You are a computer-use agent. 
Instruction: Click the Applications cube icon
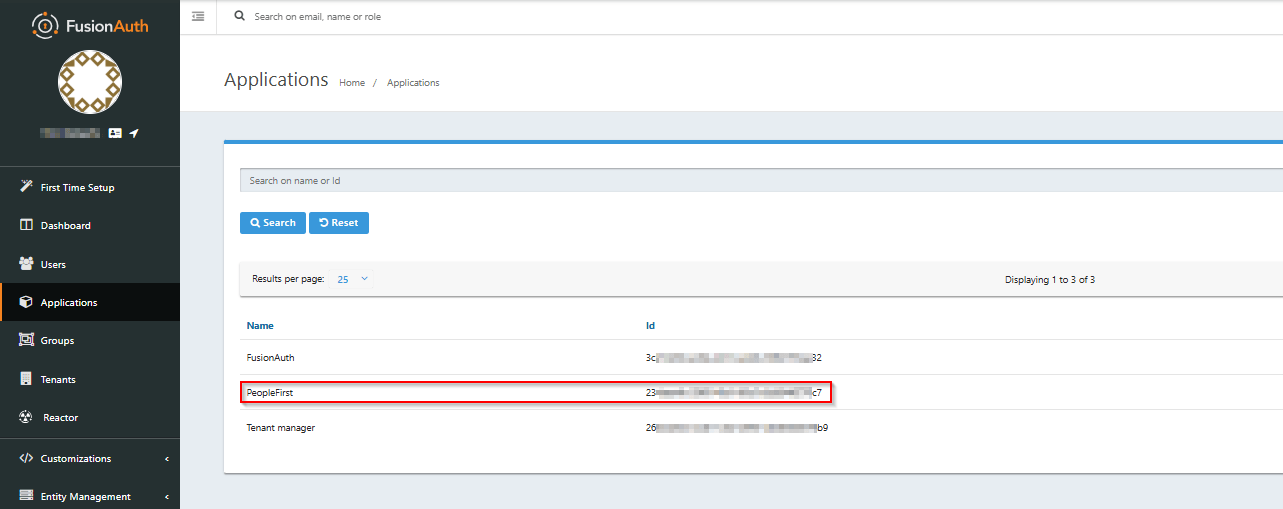tap(26, 302)
